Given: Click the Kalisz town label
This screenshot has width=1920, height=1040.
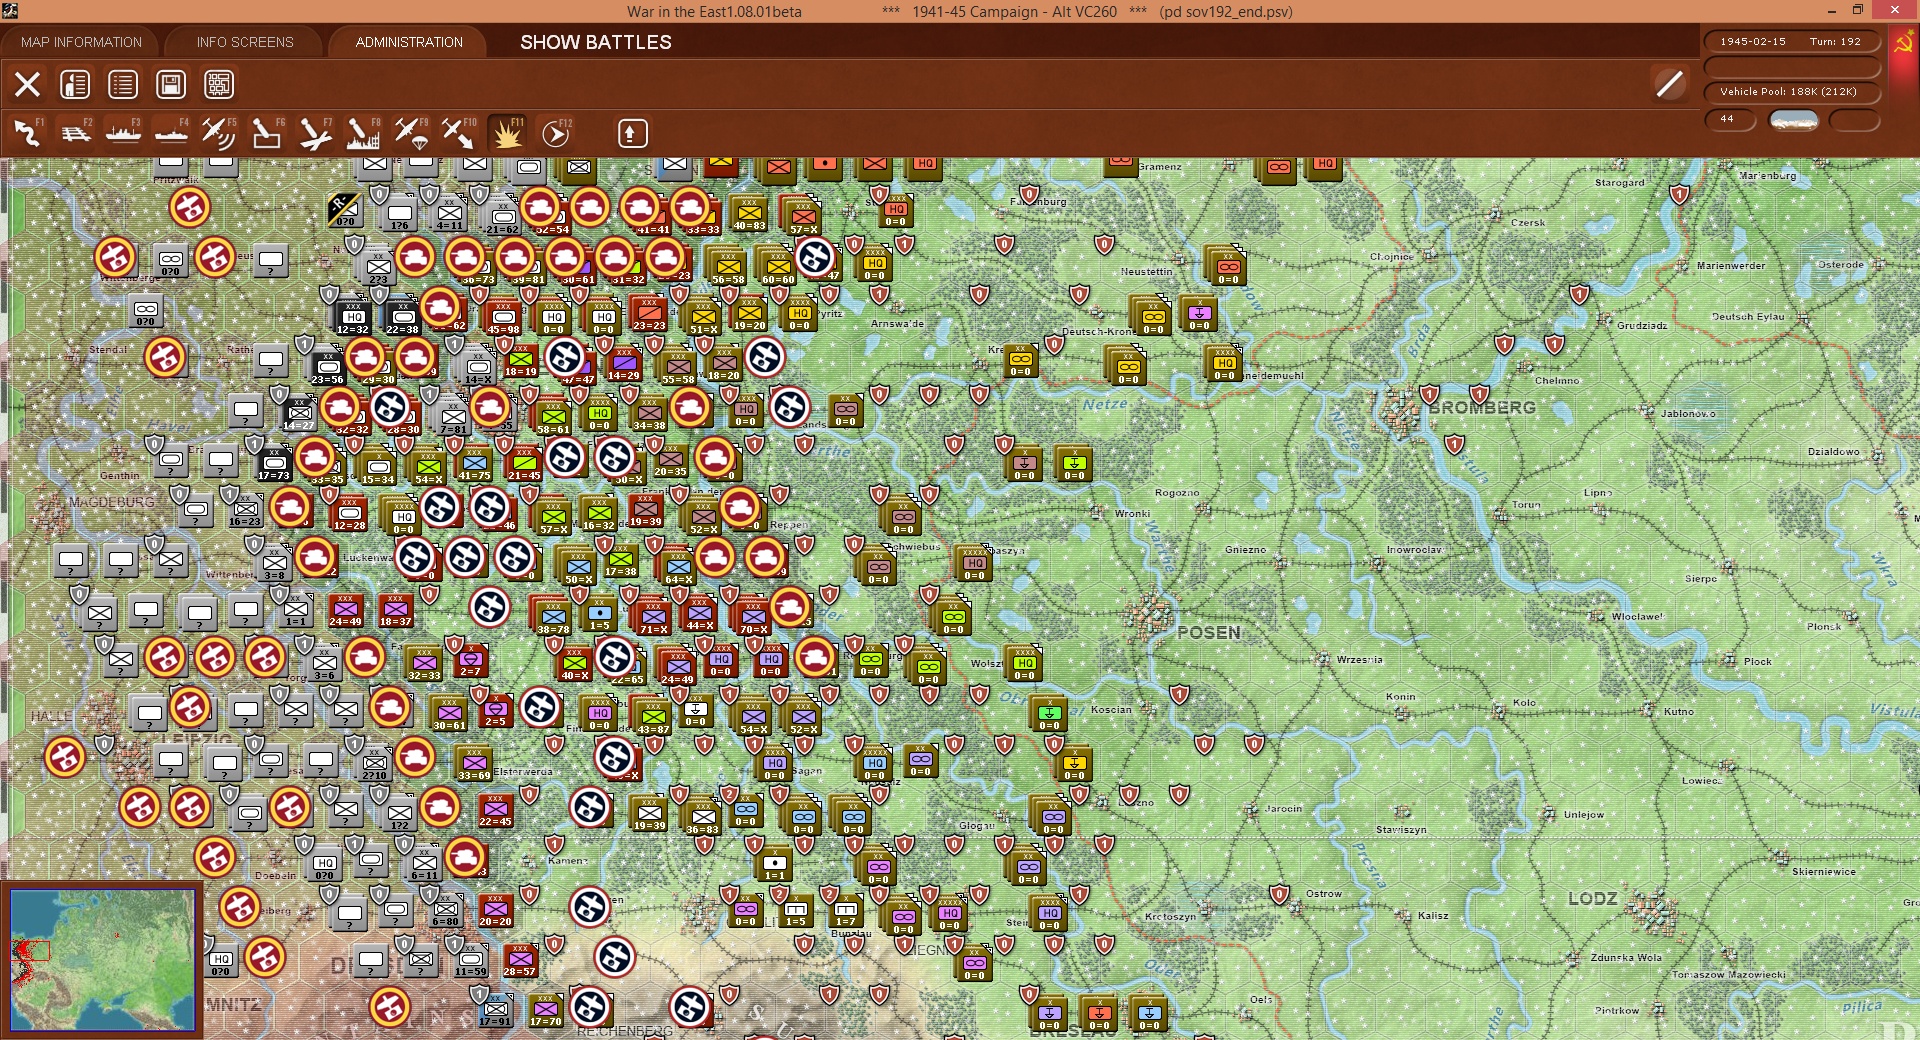Looking at the screenshot, I should point(1433,916).
